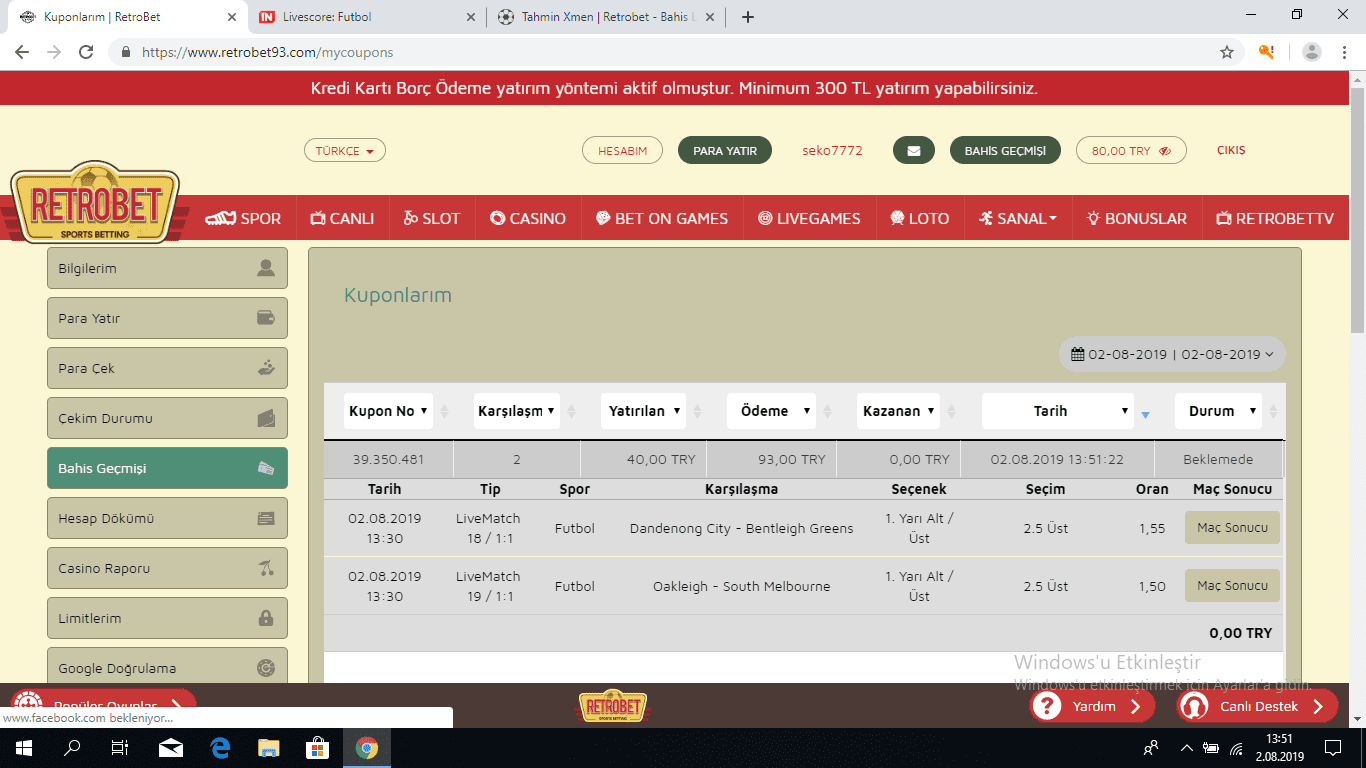The image size is (1366, 768).
Task: Open a new browser tab
Action: pos(748,17)
